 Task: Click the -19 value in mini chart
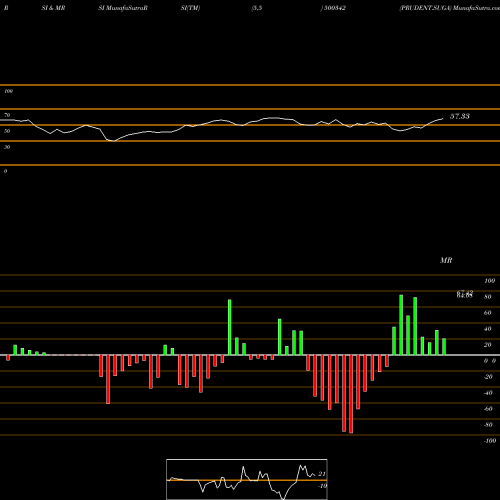click(322, 486)
